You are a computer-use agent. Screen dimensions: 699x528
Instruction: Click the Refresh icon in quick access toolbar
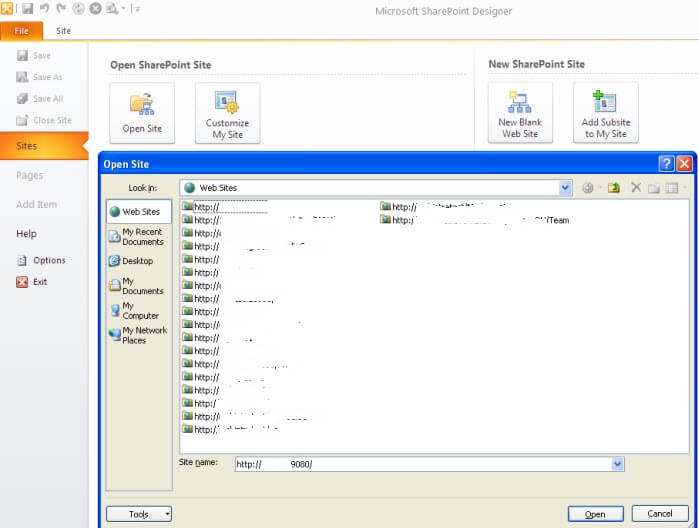[x=78, y=8]
